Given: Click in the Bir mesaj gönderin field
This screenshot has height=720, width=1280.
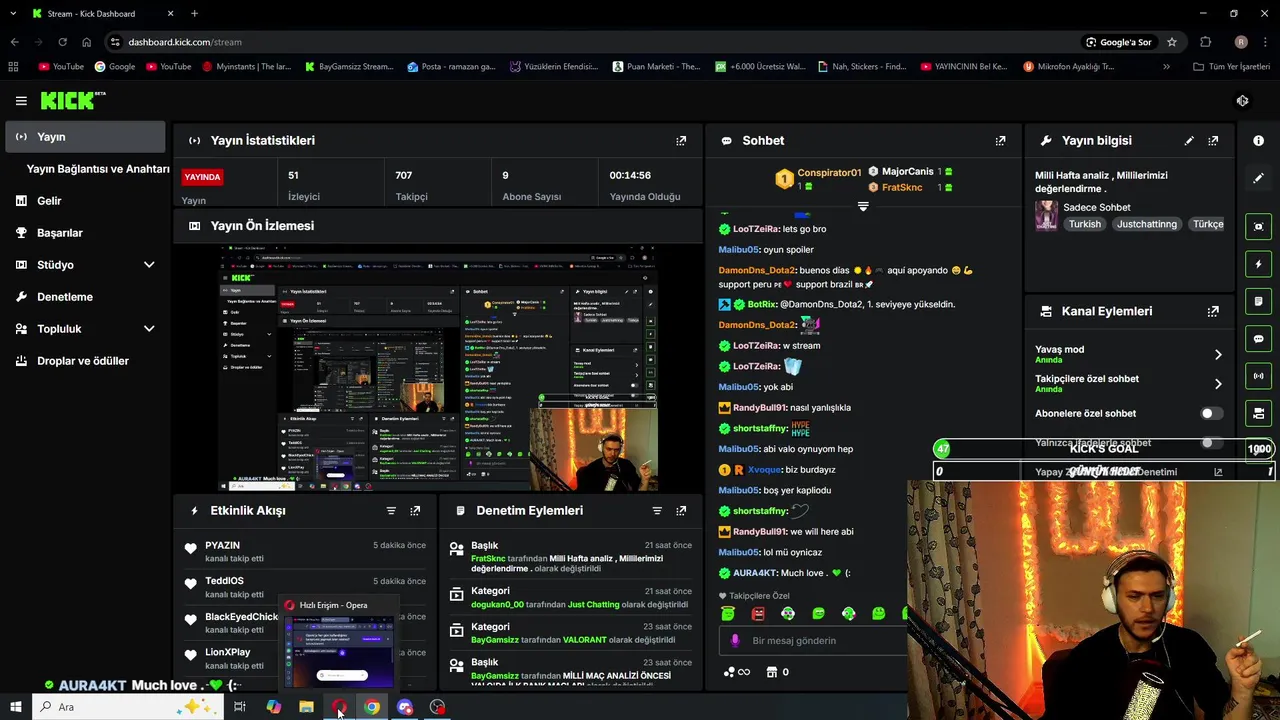Looking at the screenshot, I should pos(812,641).
